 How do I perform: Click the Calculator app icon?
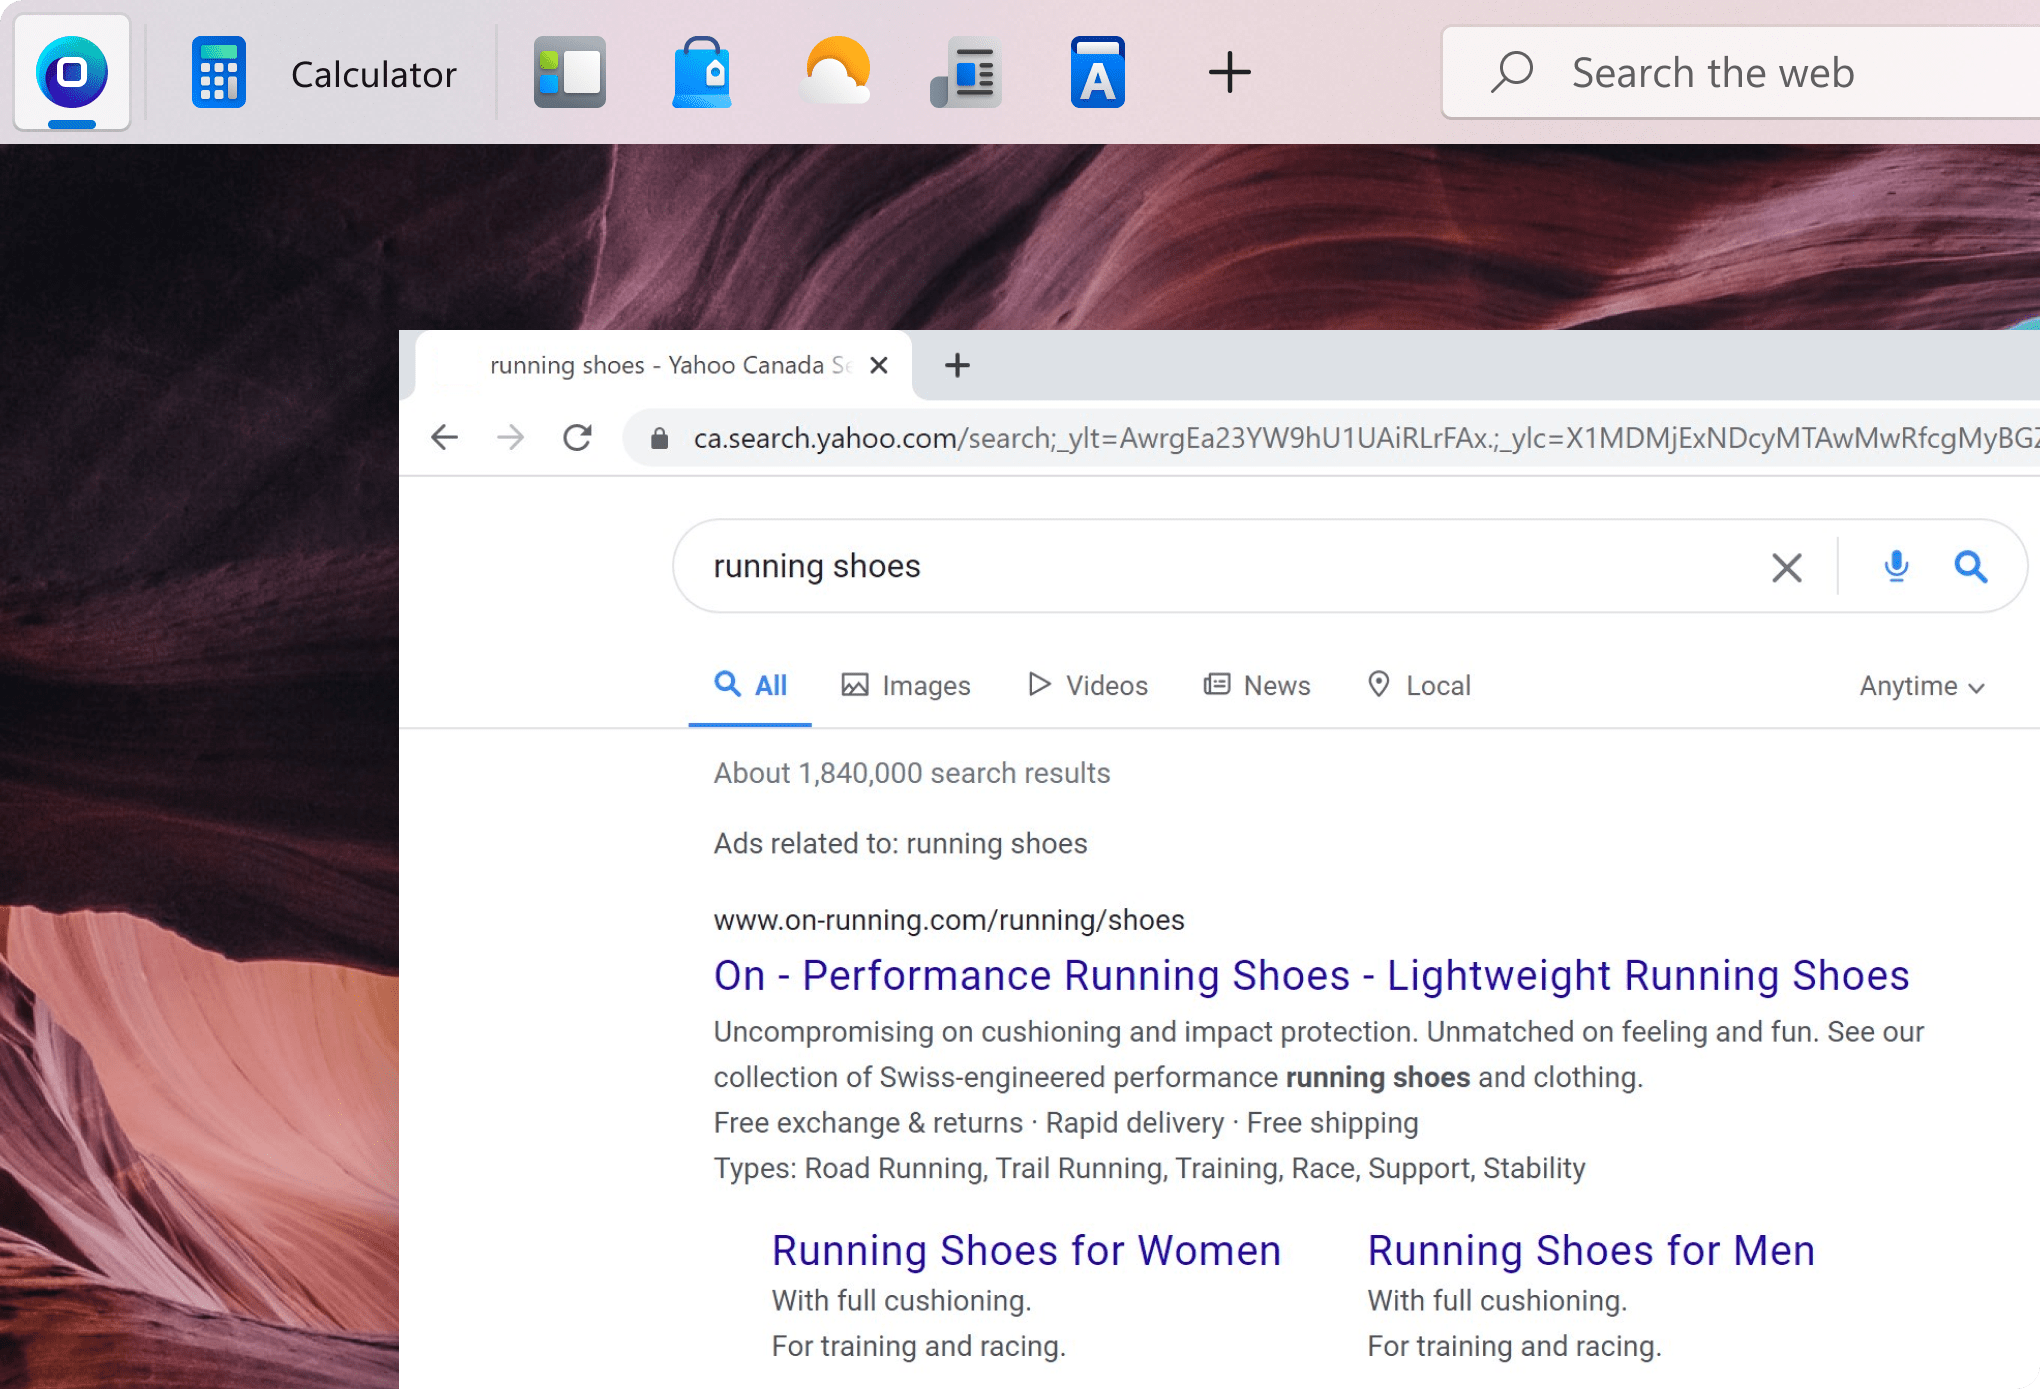218,73
